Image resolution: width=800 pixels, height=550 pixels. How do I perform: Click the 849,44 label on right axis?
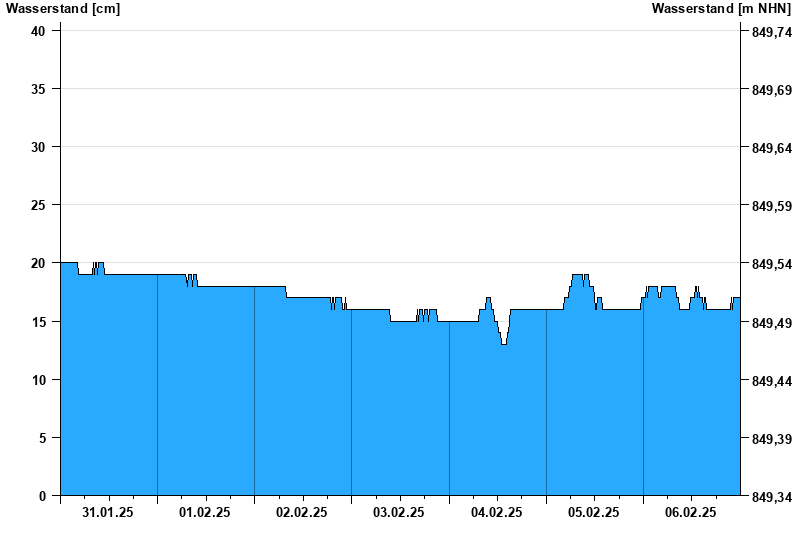point(772,381)
